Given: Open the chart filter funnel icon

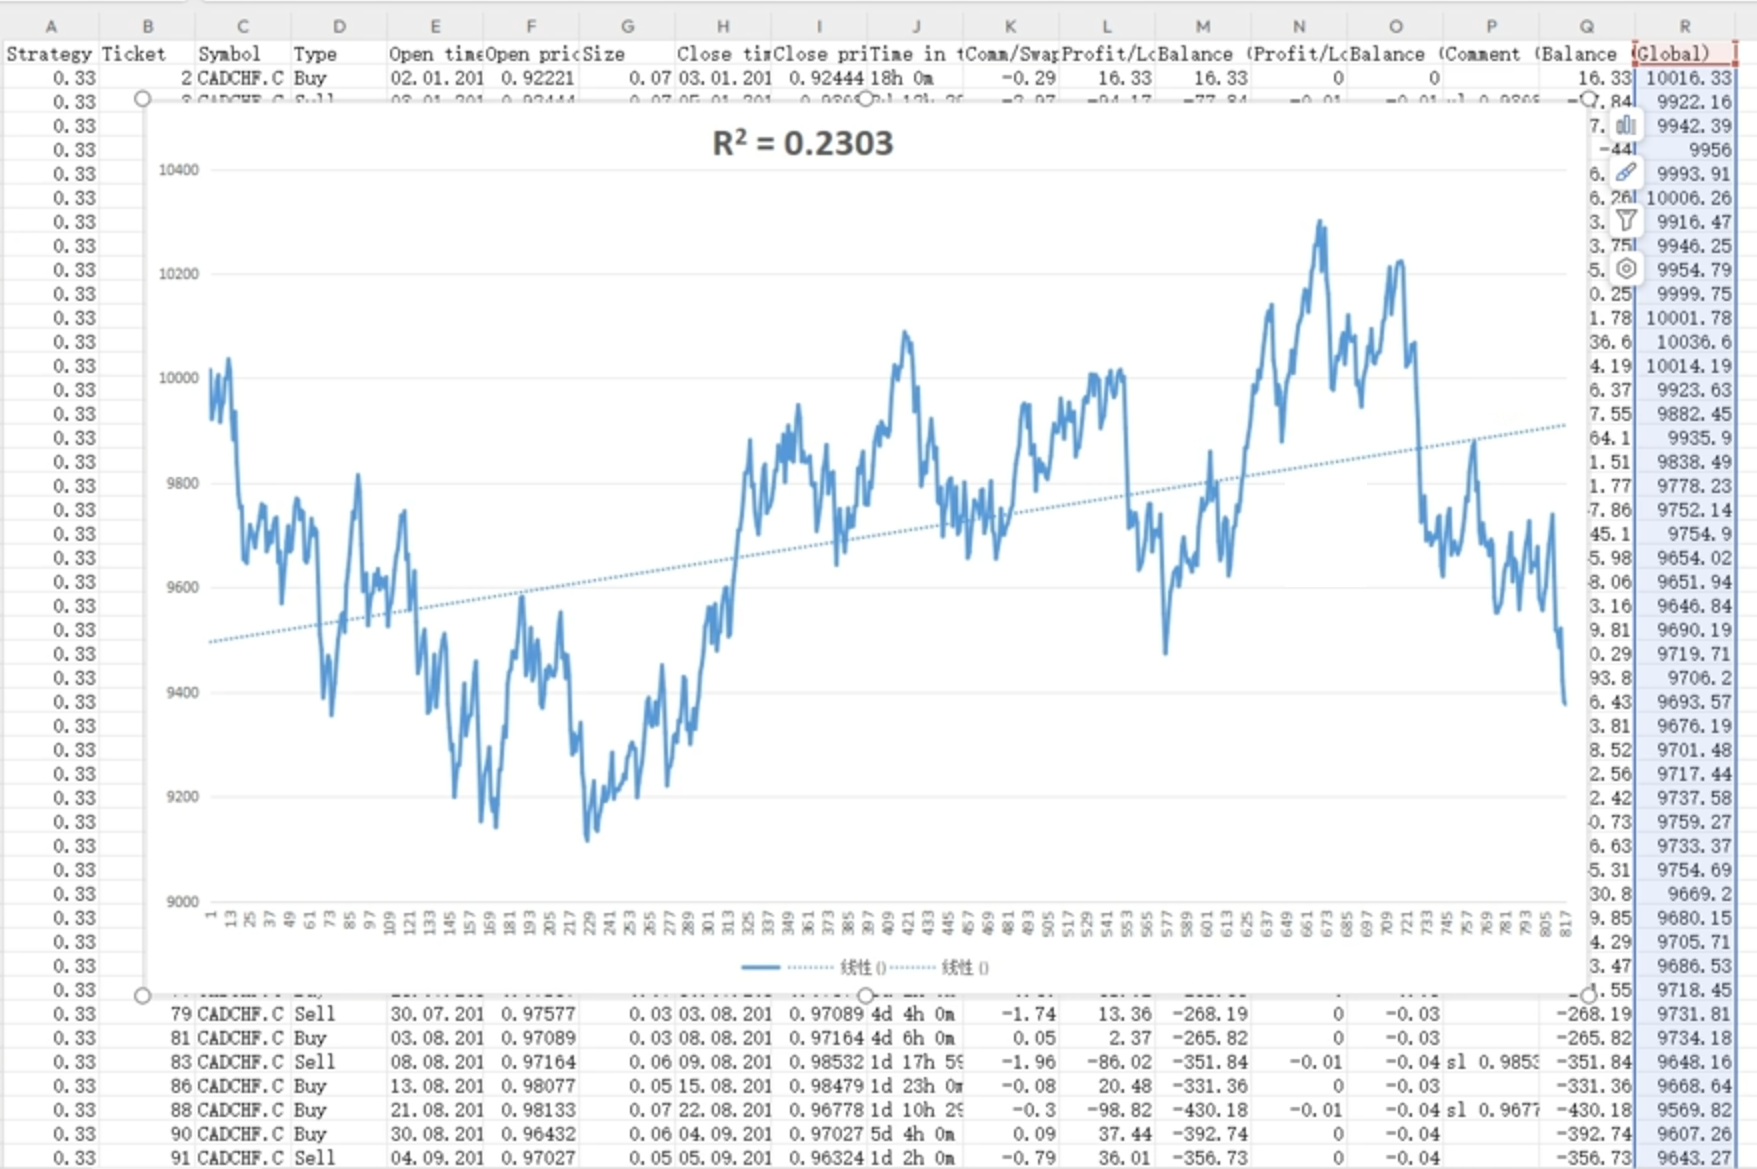Looking at the screenshot, I should point(1626,220).
